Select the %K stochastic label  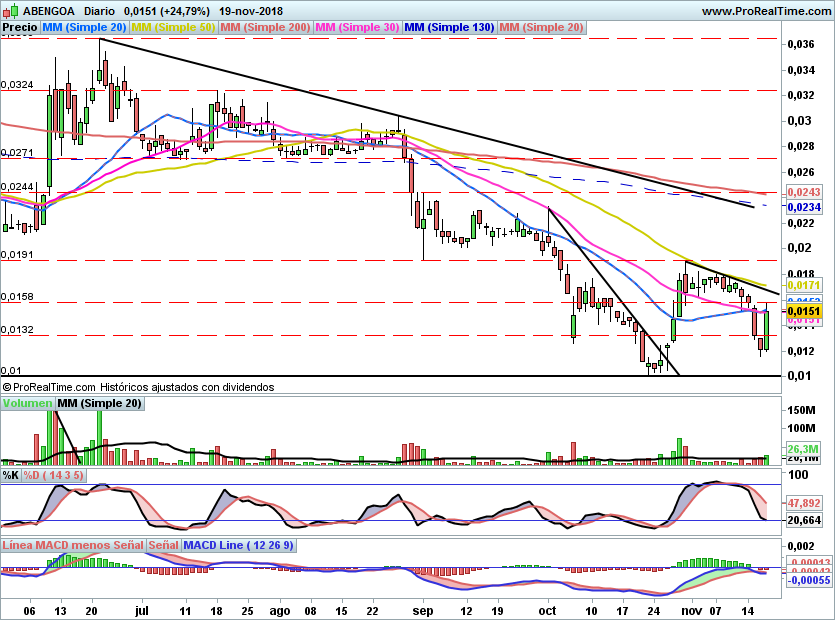(x=11, y=474)
